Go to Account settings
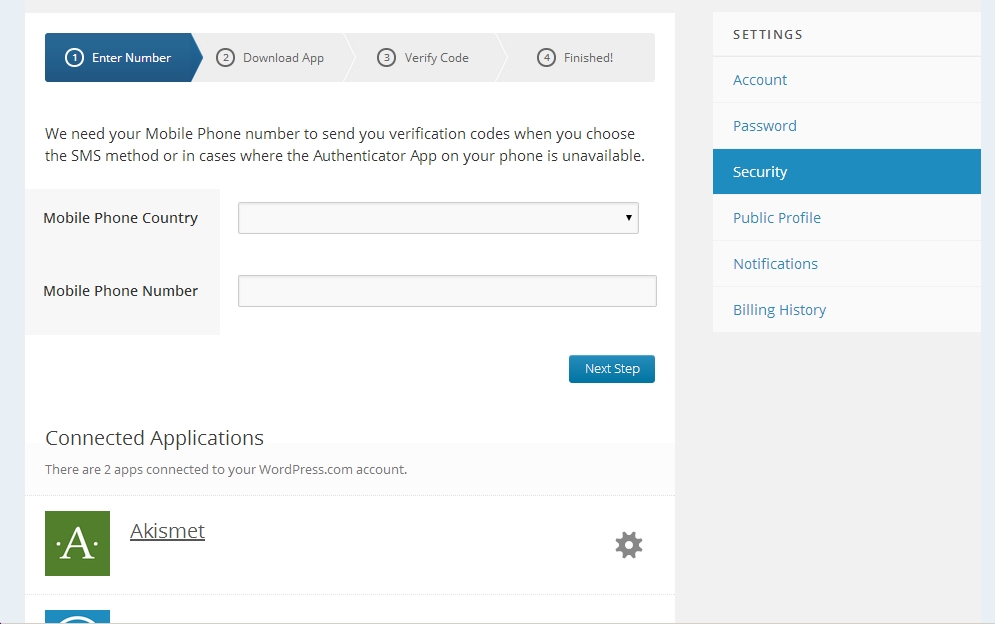 pos(760,80)
